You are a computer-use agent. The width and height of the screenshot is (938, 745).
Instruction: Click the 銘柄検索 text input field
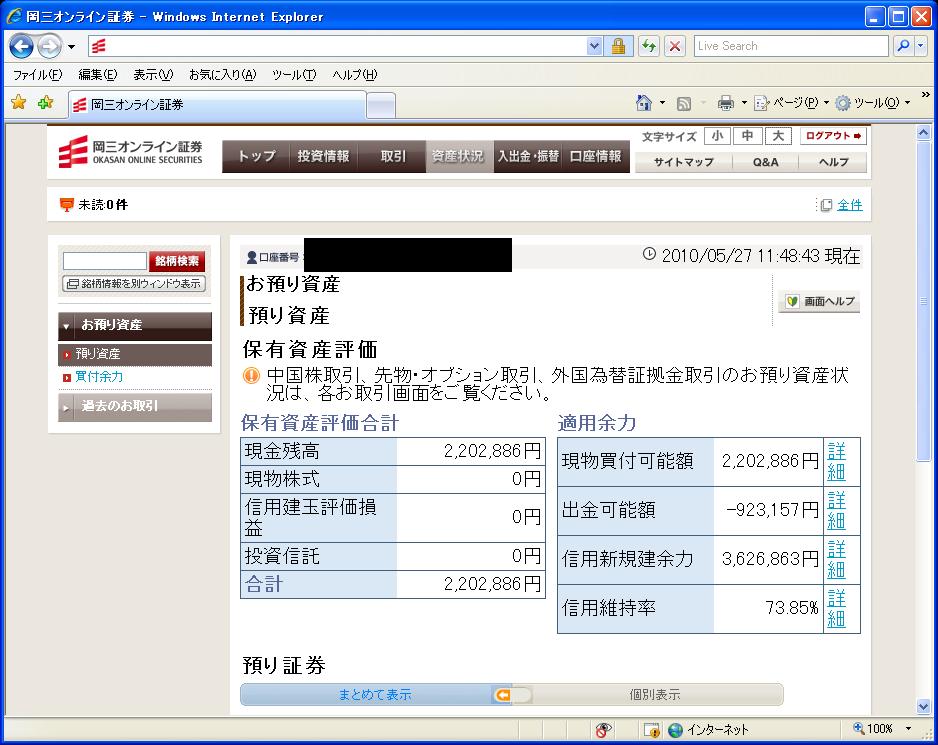104,261
